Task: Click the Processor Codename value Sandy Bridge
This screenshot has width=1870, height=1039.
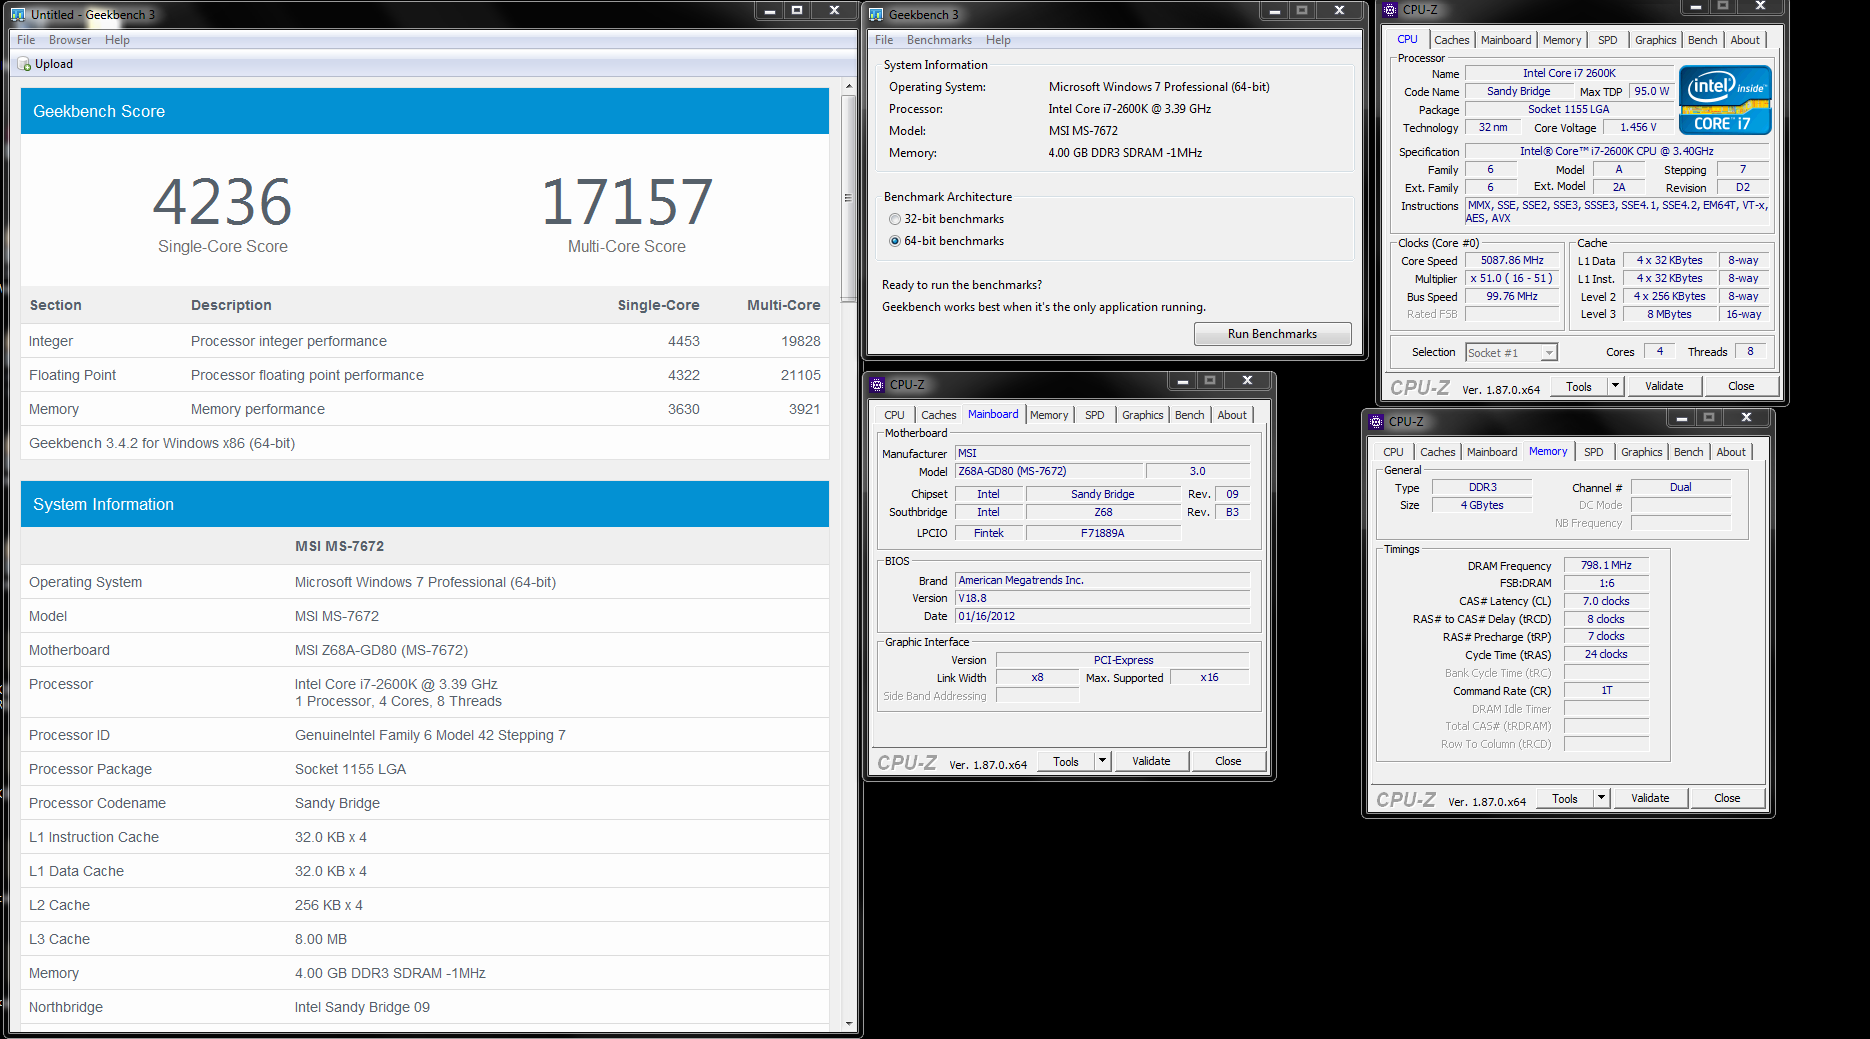Action: tap(337, 803)
